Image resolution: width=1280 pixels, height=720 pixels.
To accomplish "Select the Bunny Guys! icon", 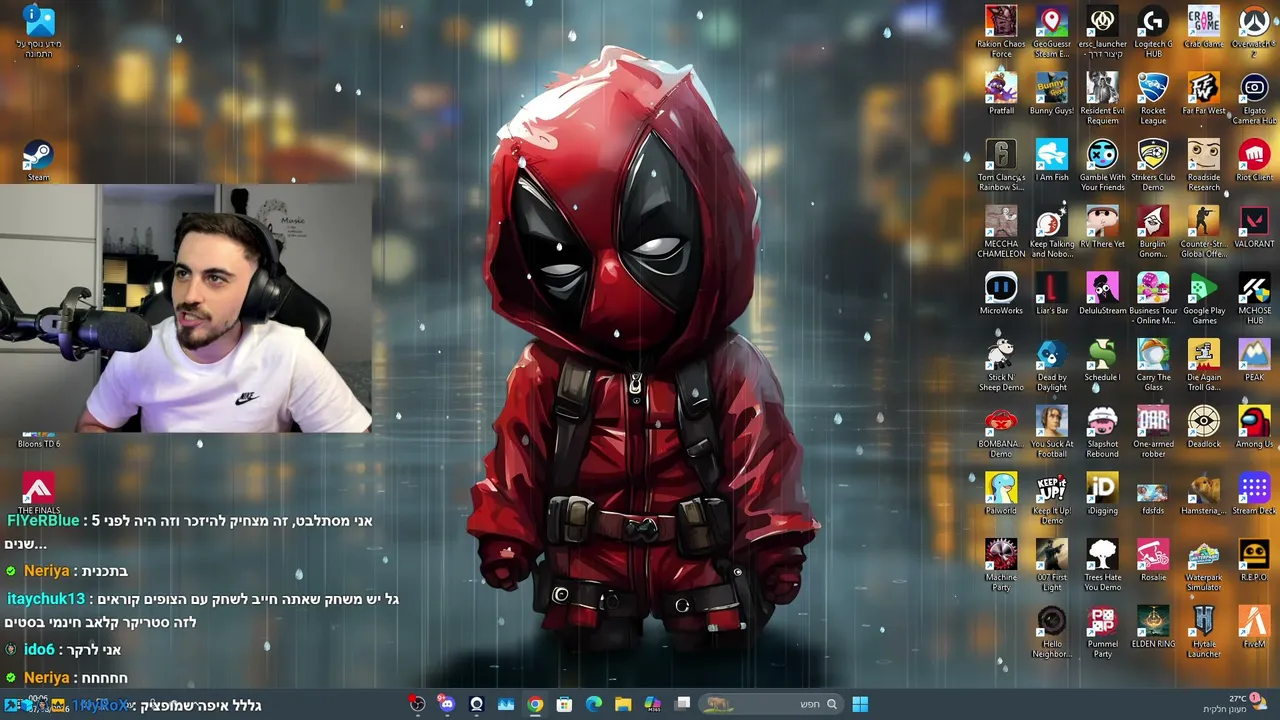I will (x=1051, y=94).
